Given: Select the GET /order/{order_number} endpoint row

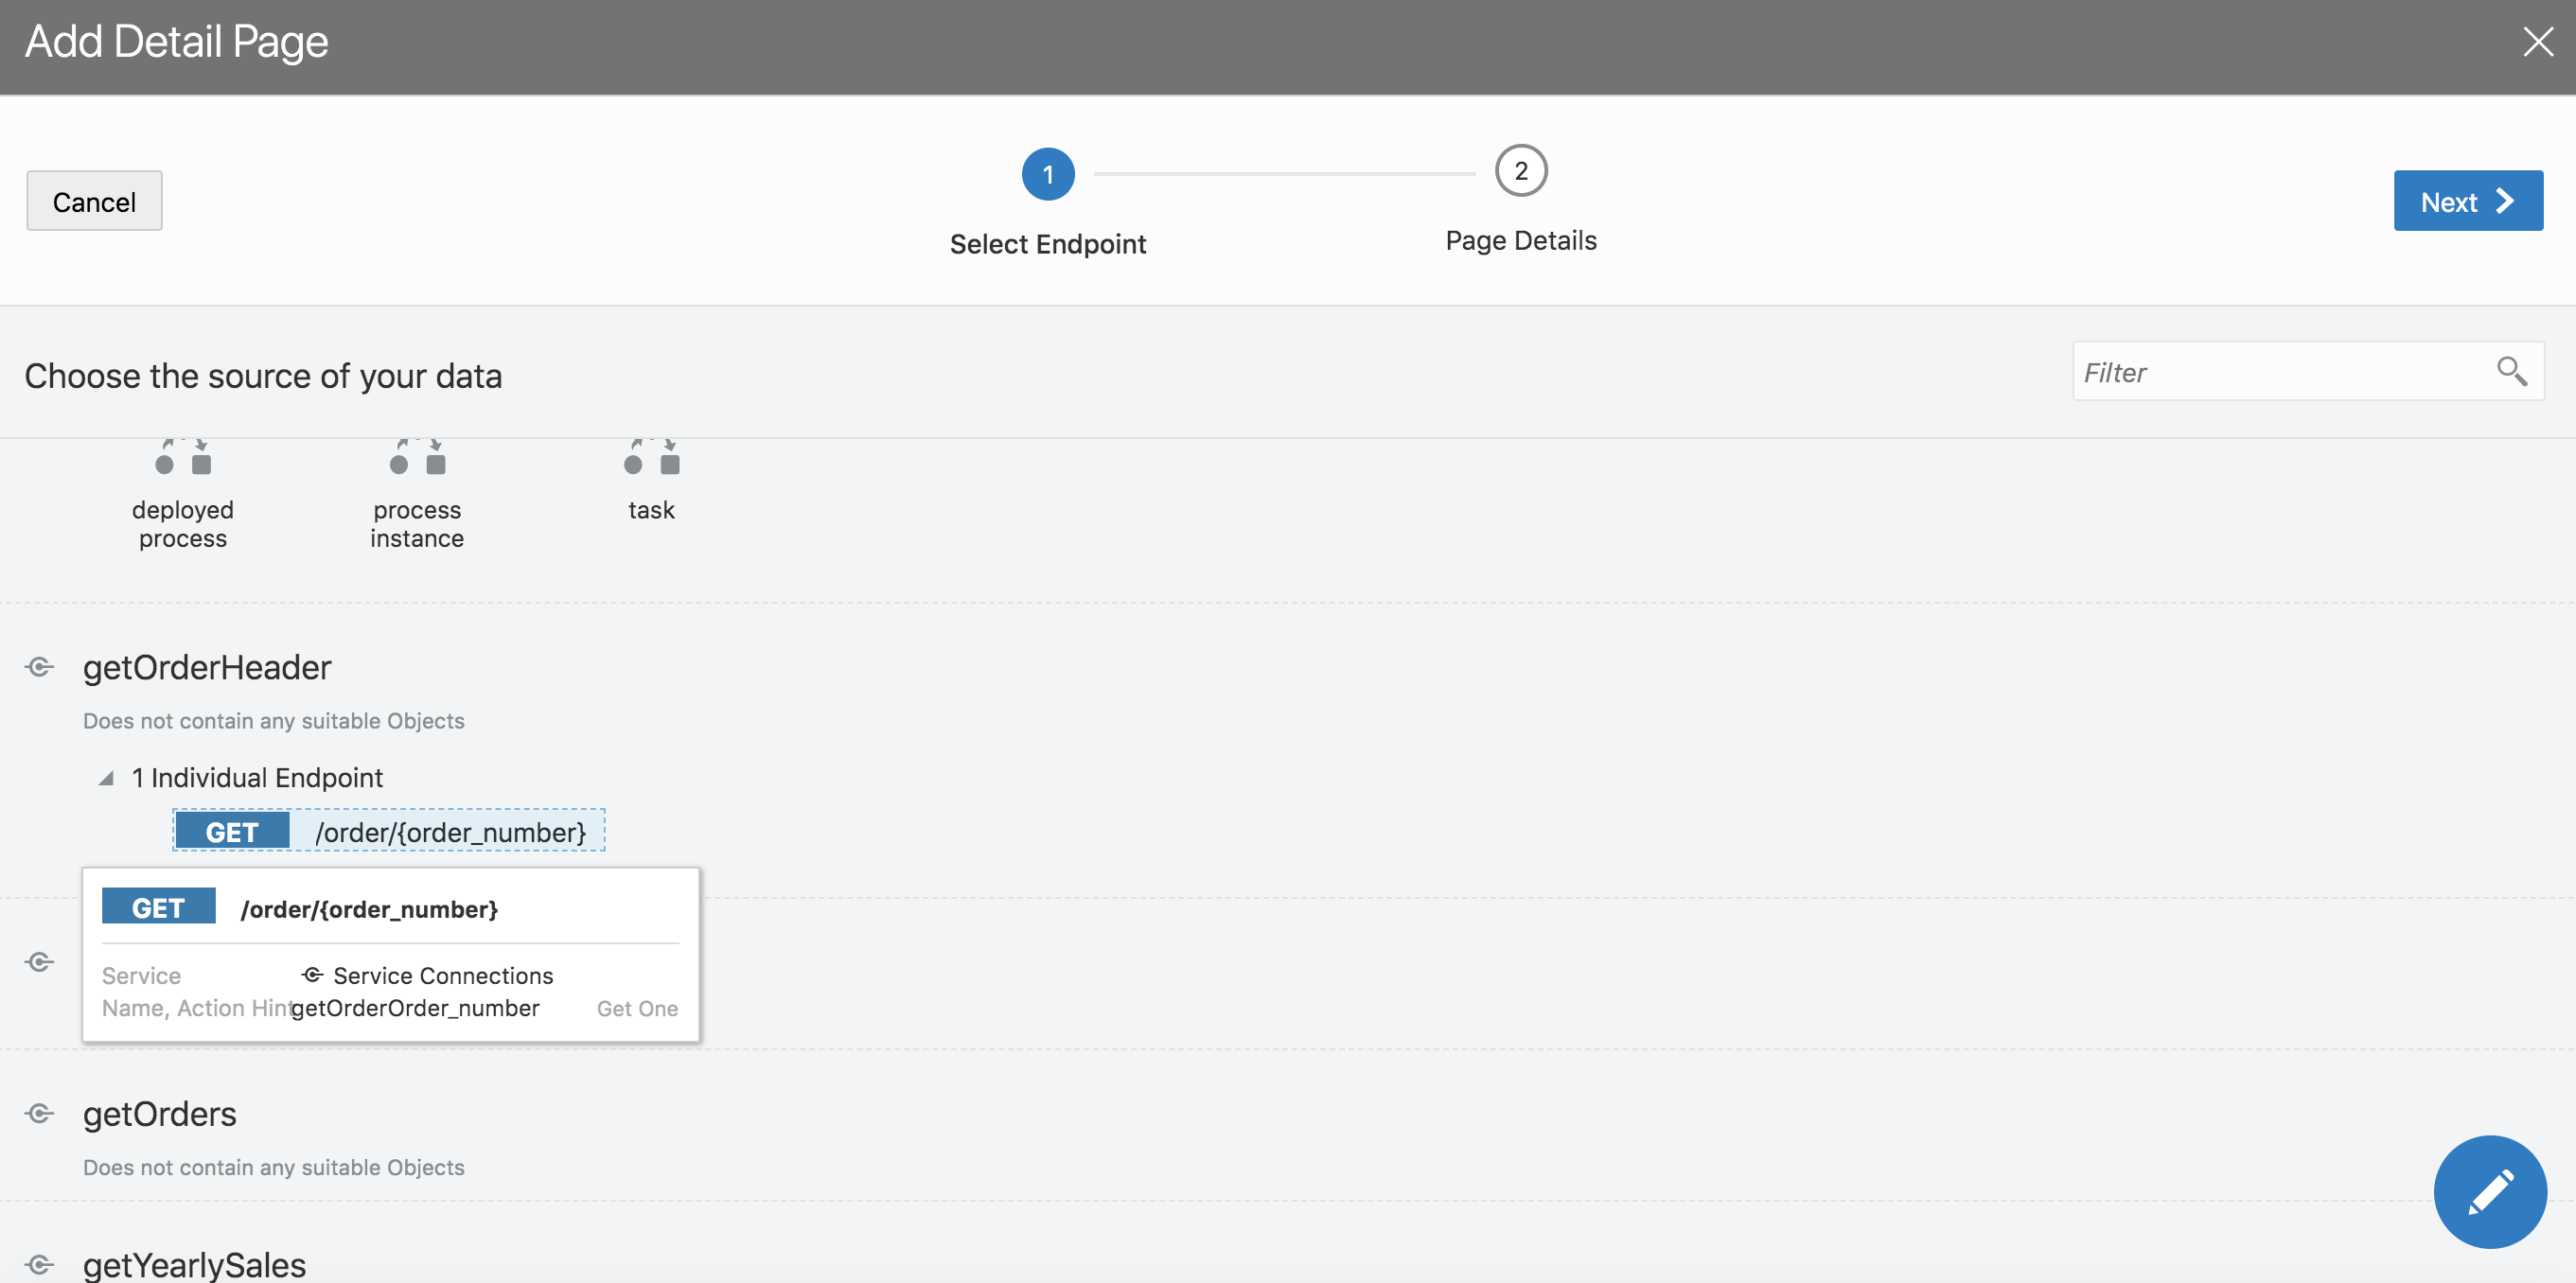Looking at the screenshot, I should (x=389, y=831).
